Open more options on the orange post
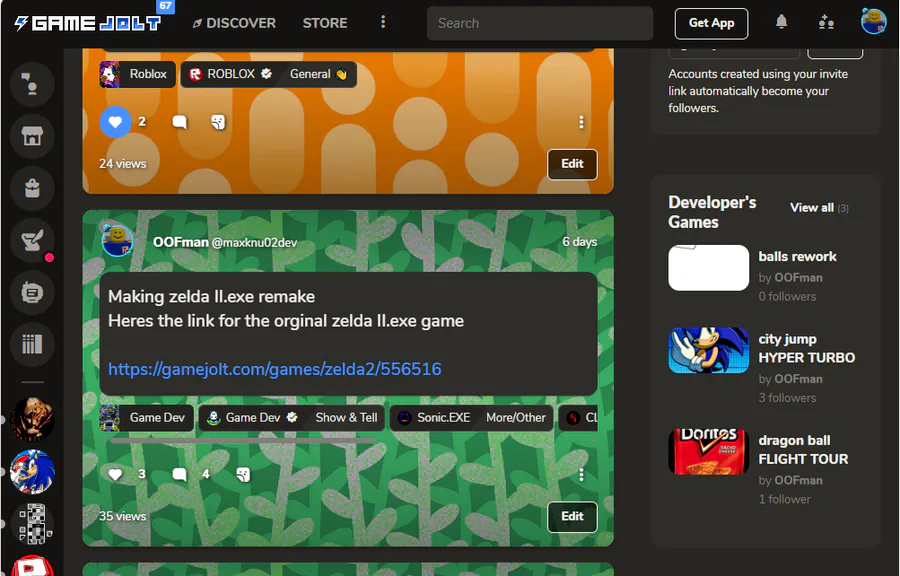The height and width of the screenshot is (576, 900). click(581, 122)
